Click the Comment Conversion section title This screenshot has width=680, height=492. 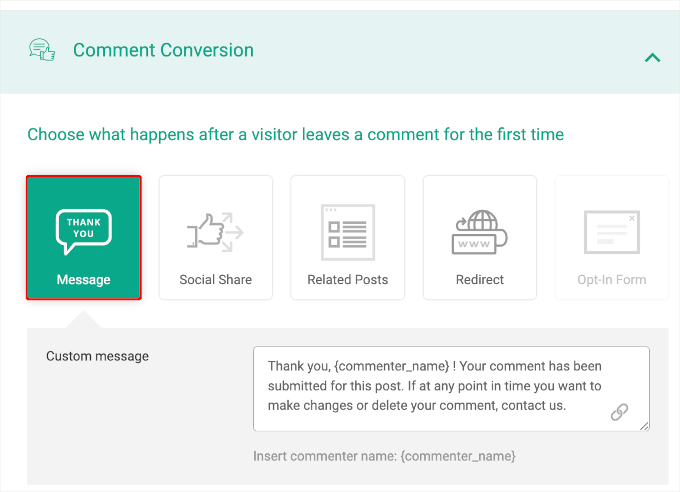pyautogui.click(x=163, y=50)
